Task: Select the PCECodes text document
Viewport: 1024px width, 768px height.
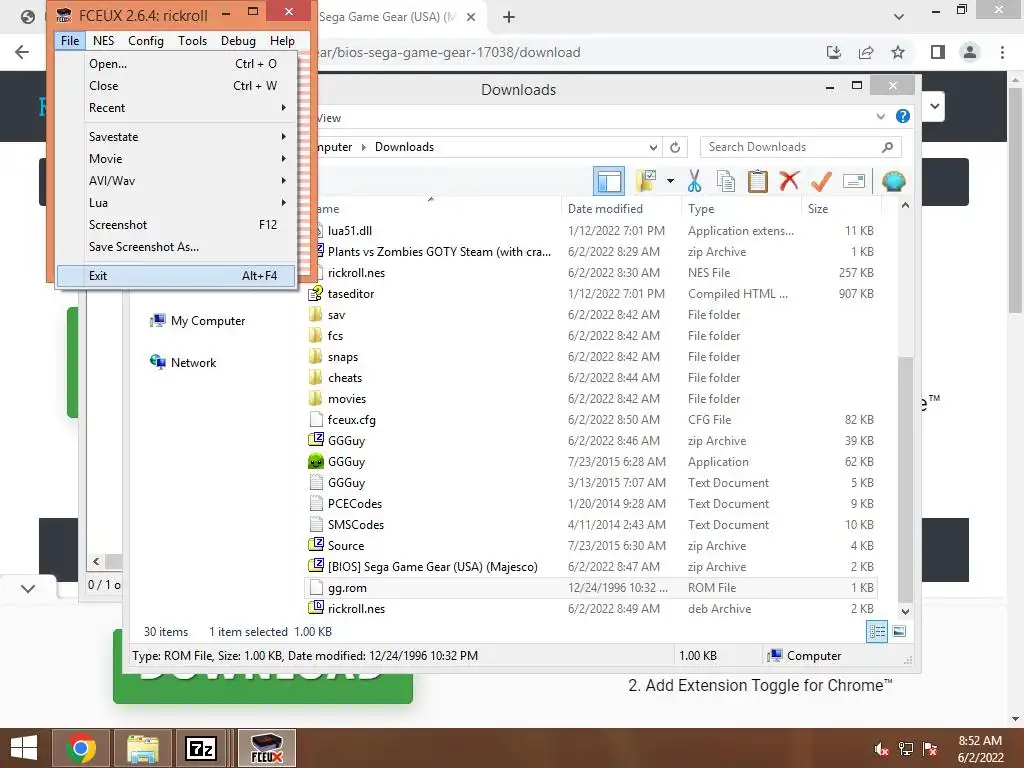Action: click(x=591, y=504)
